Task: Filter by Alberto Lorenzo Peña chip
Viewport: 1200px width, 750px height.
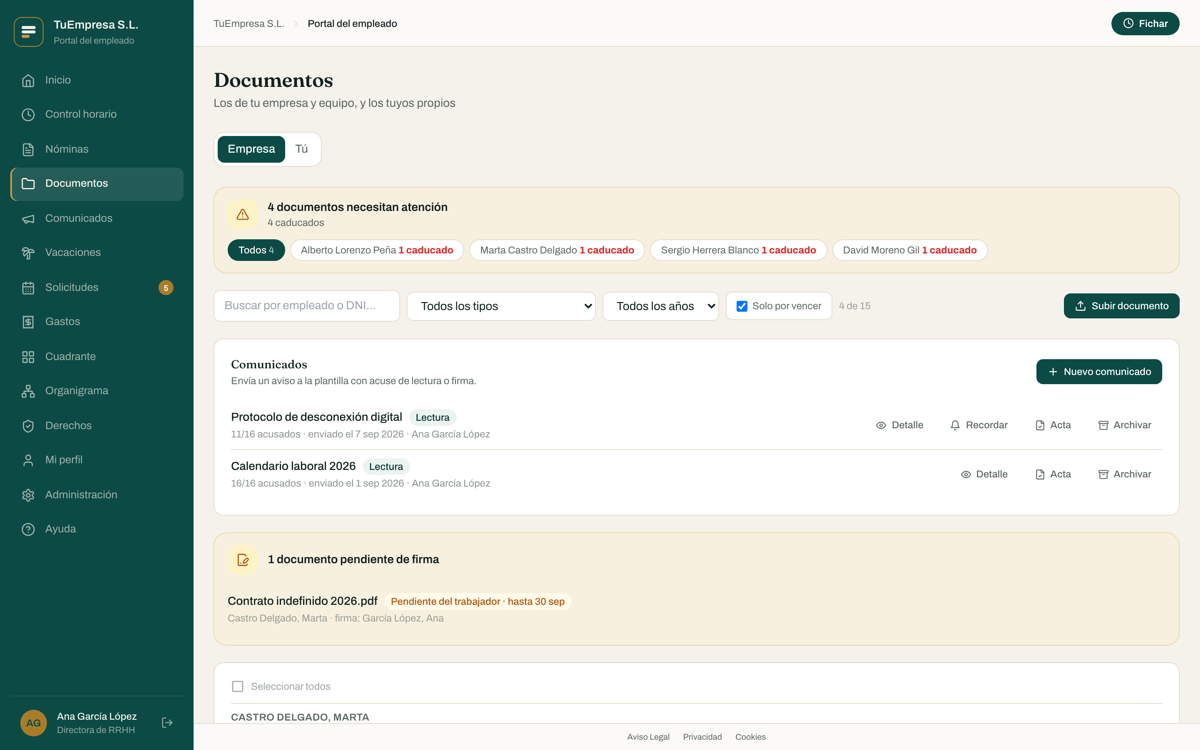Action: pyautogui.click(x=377, y=250)
